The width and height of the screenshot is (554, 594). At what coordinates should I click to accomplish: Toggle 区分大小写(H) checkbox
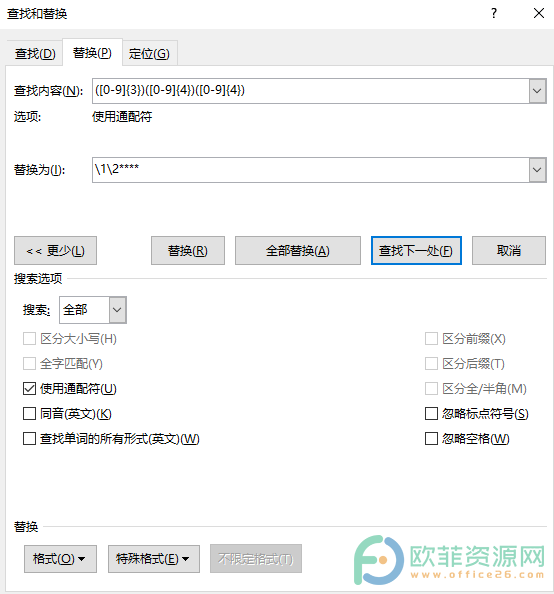click(x=30, y=339)
